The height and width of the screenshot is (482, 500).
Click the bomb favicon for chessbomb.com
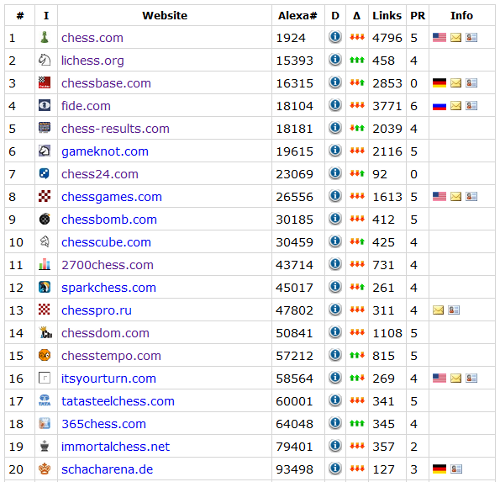pyautogui.click(x=45, y=219)
